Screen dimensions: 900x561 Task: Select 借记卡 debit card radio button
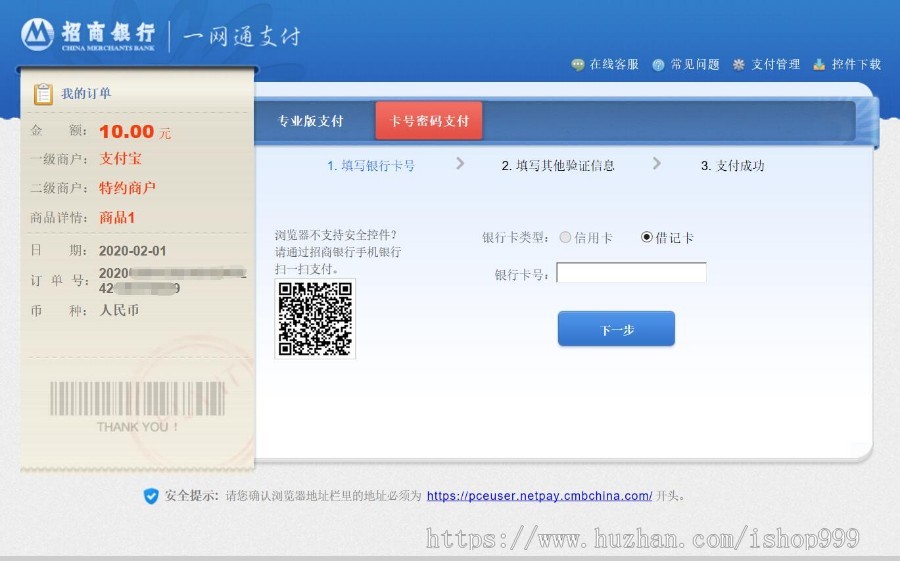647,237
